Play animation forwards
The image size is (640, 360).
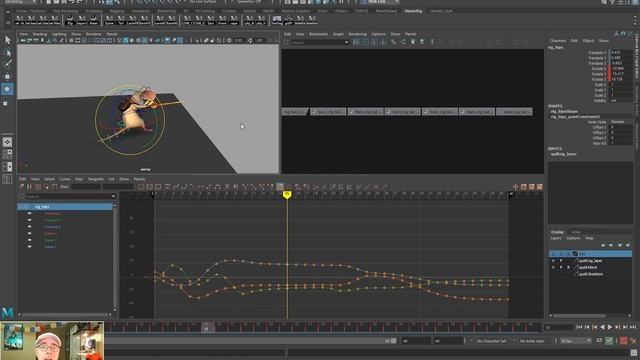(x=610, y=327)
